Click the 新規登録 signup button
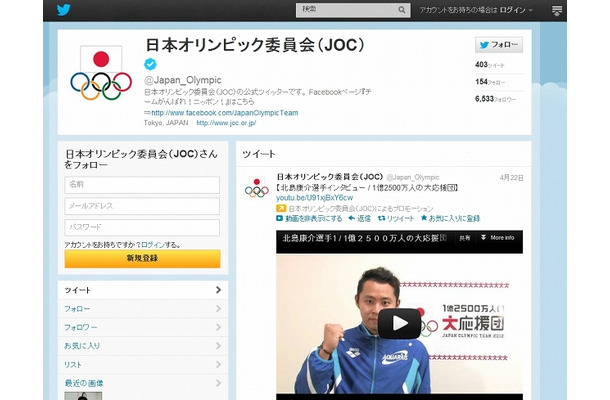The image size is (610, 400). (x=142, y=258)
